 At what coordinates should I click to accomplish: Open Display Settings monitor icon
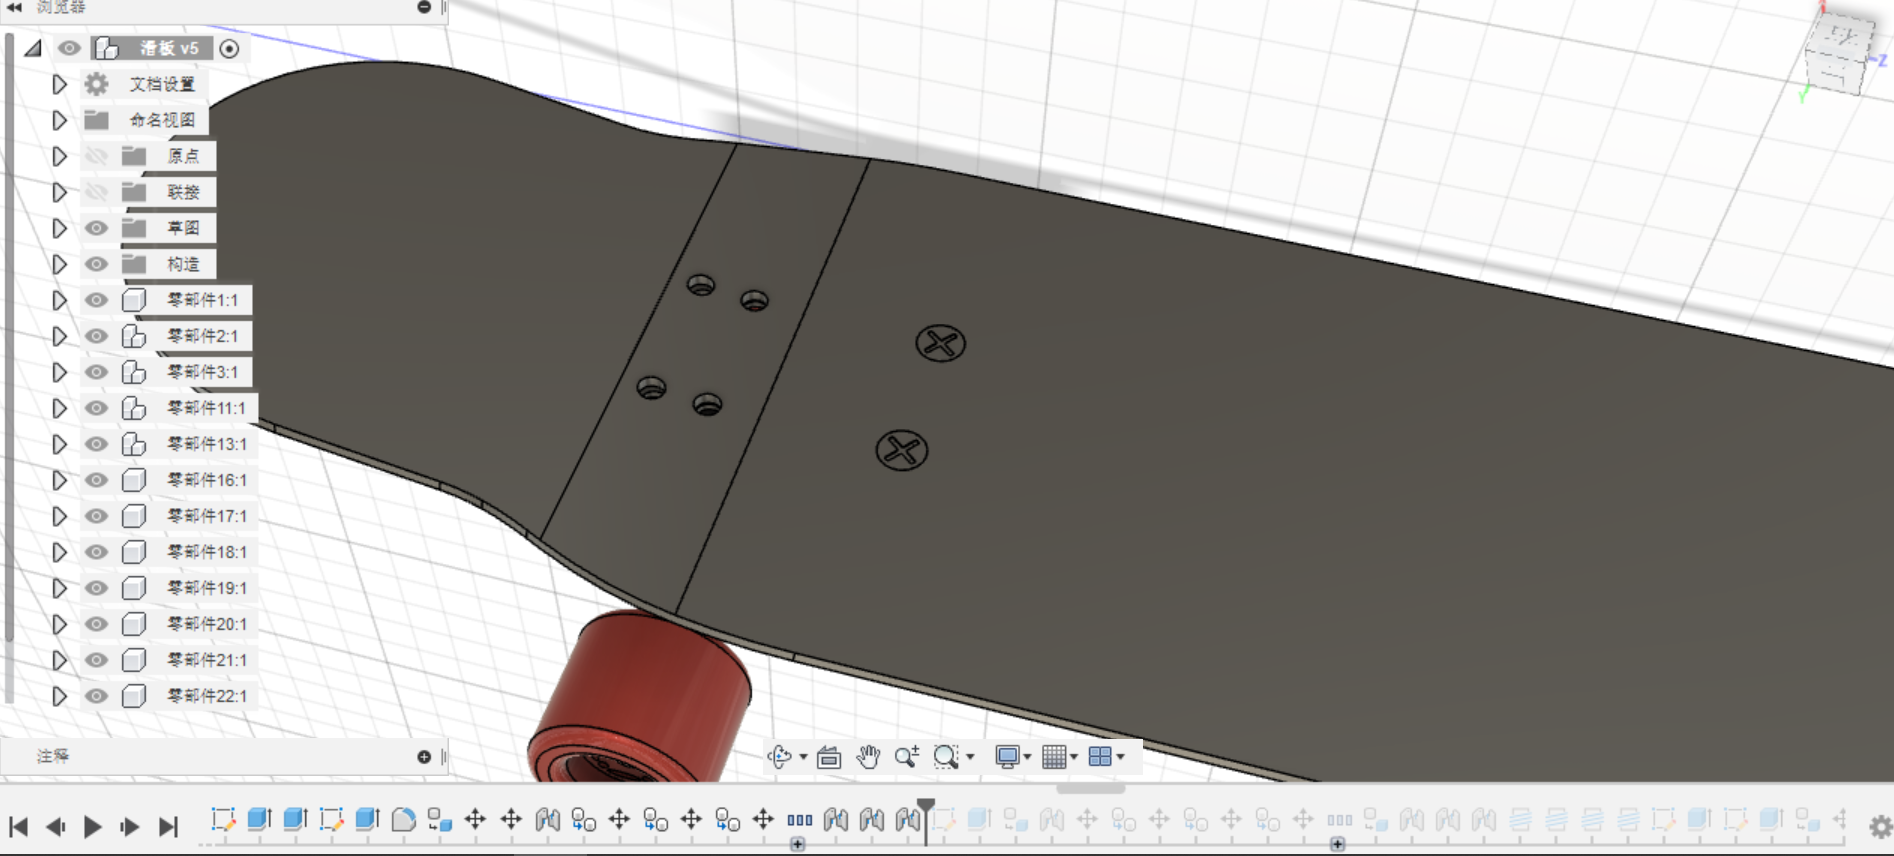coord(1007,757)
